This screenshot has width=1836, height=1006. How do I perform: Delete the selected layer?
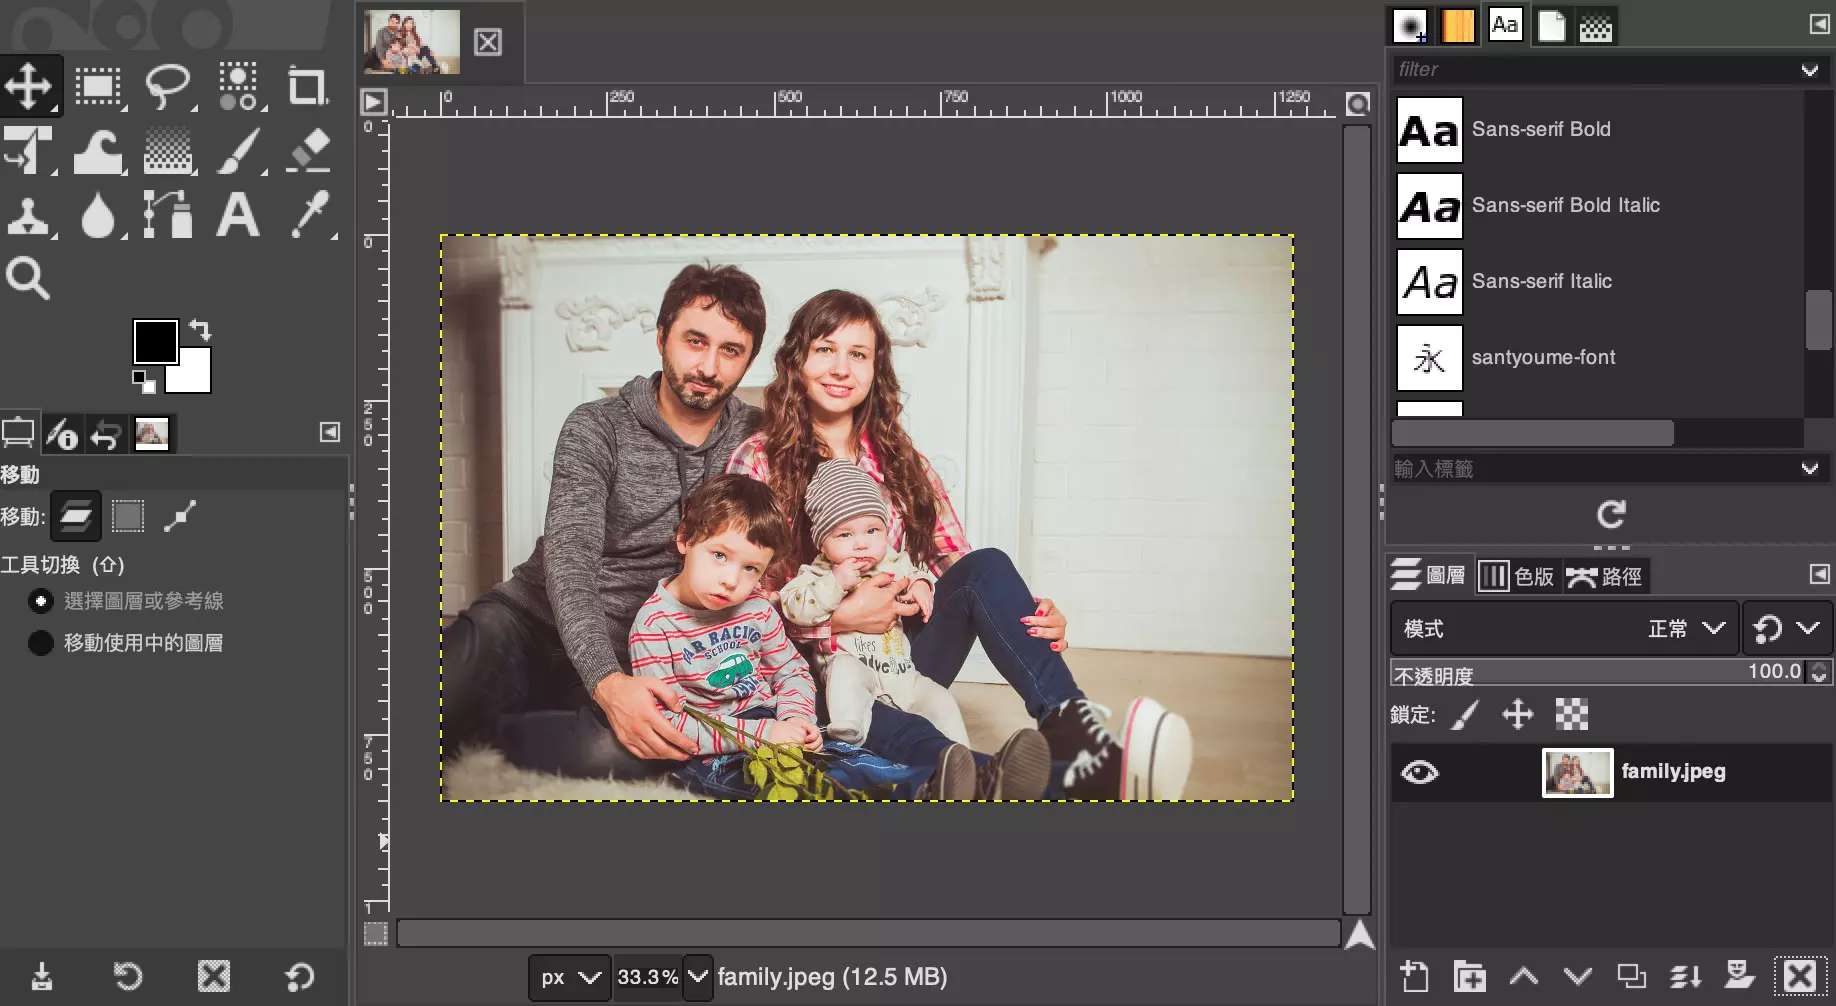click(x=1800, y=975)
